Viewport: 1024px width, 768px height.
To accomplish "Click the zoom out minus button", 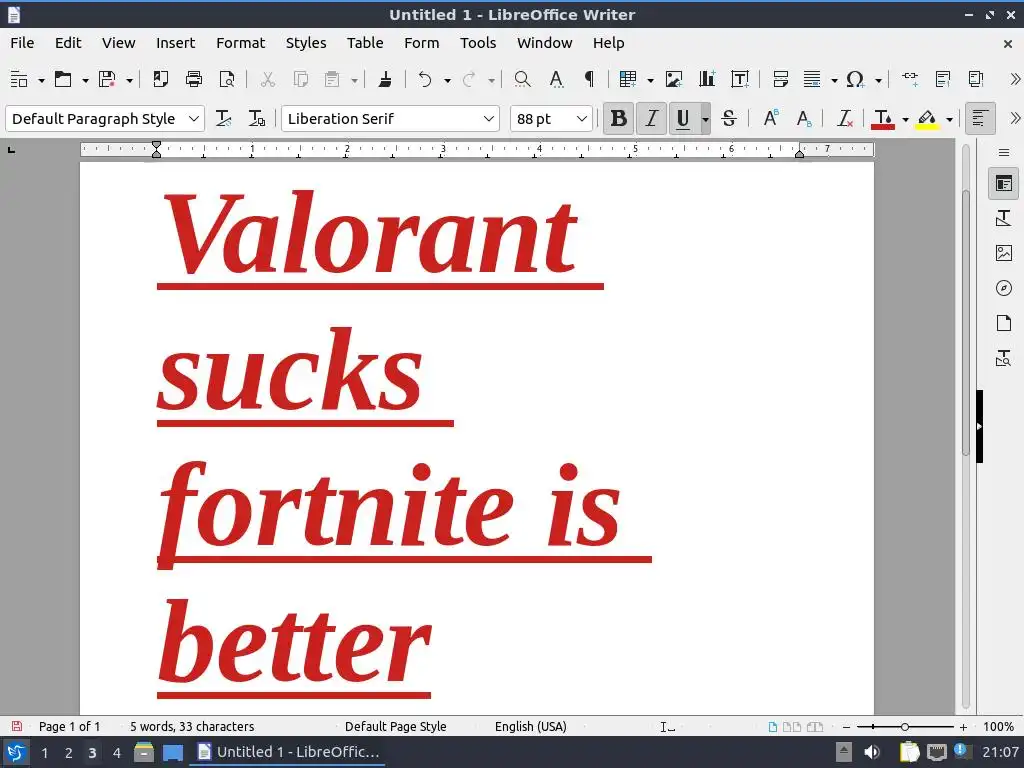I will coord(846,726).
